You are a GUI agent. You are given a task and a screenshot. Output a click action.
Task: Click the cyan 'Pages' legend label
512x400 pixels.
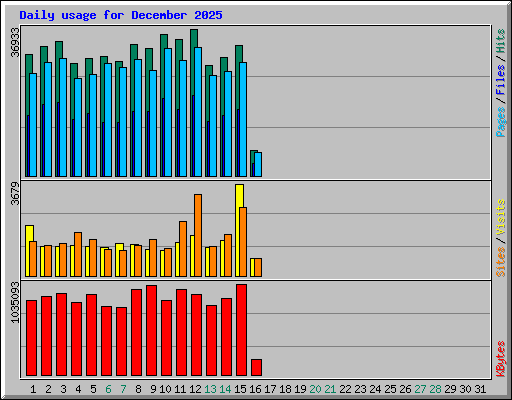coord(501,122)
